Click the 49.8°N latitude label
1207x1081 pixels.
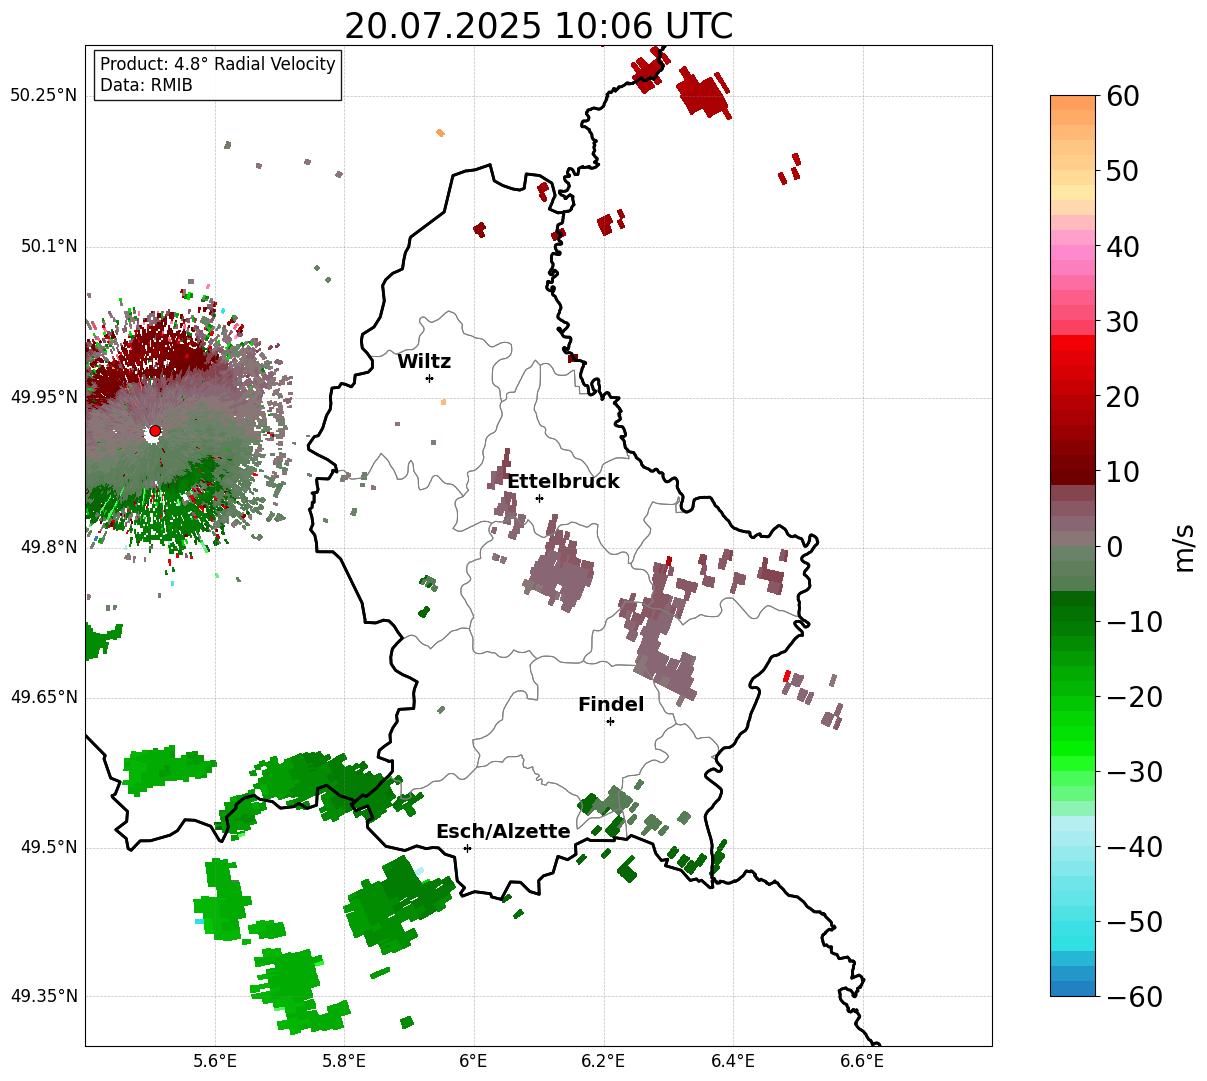[48, 547]
